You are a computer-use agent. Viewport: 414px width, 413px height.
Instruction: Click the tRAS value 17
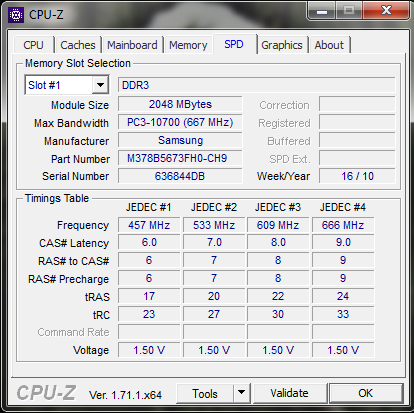[x=149, y=296]
